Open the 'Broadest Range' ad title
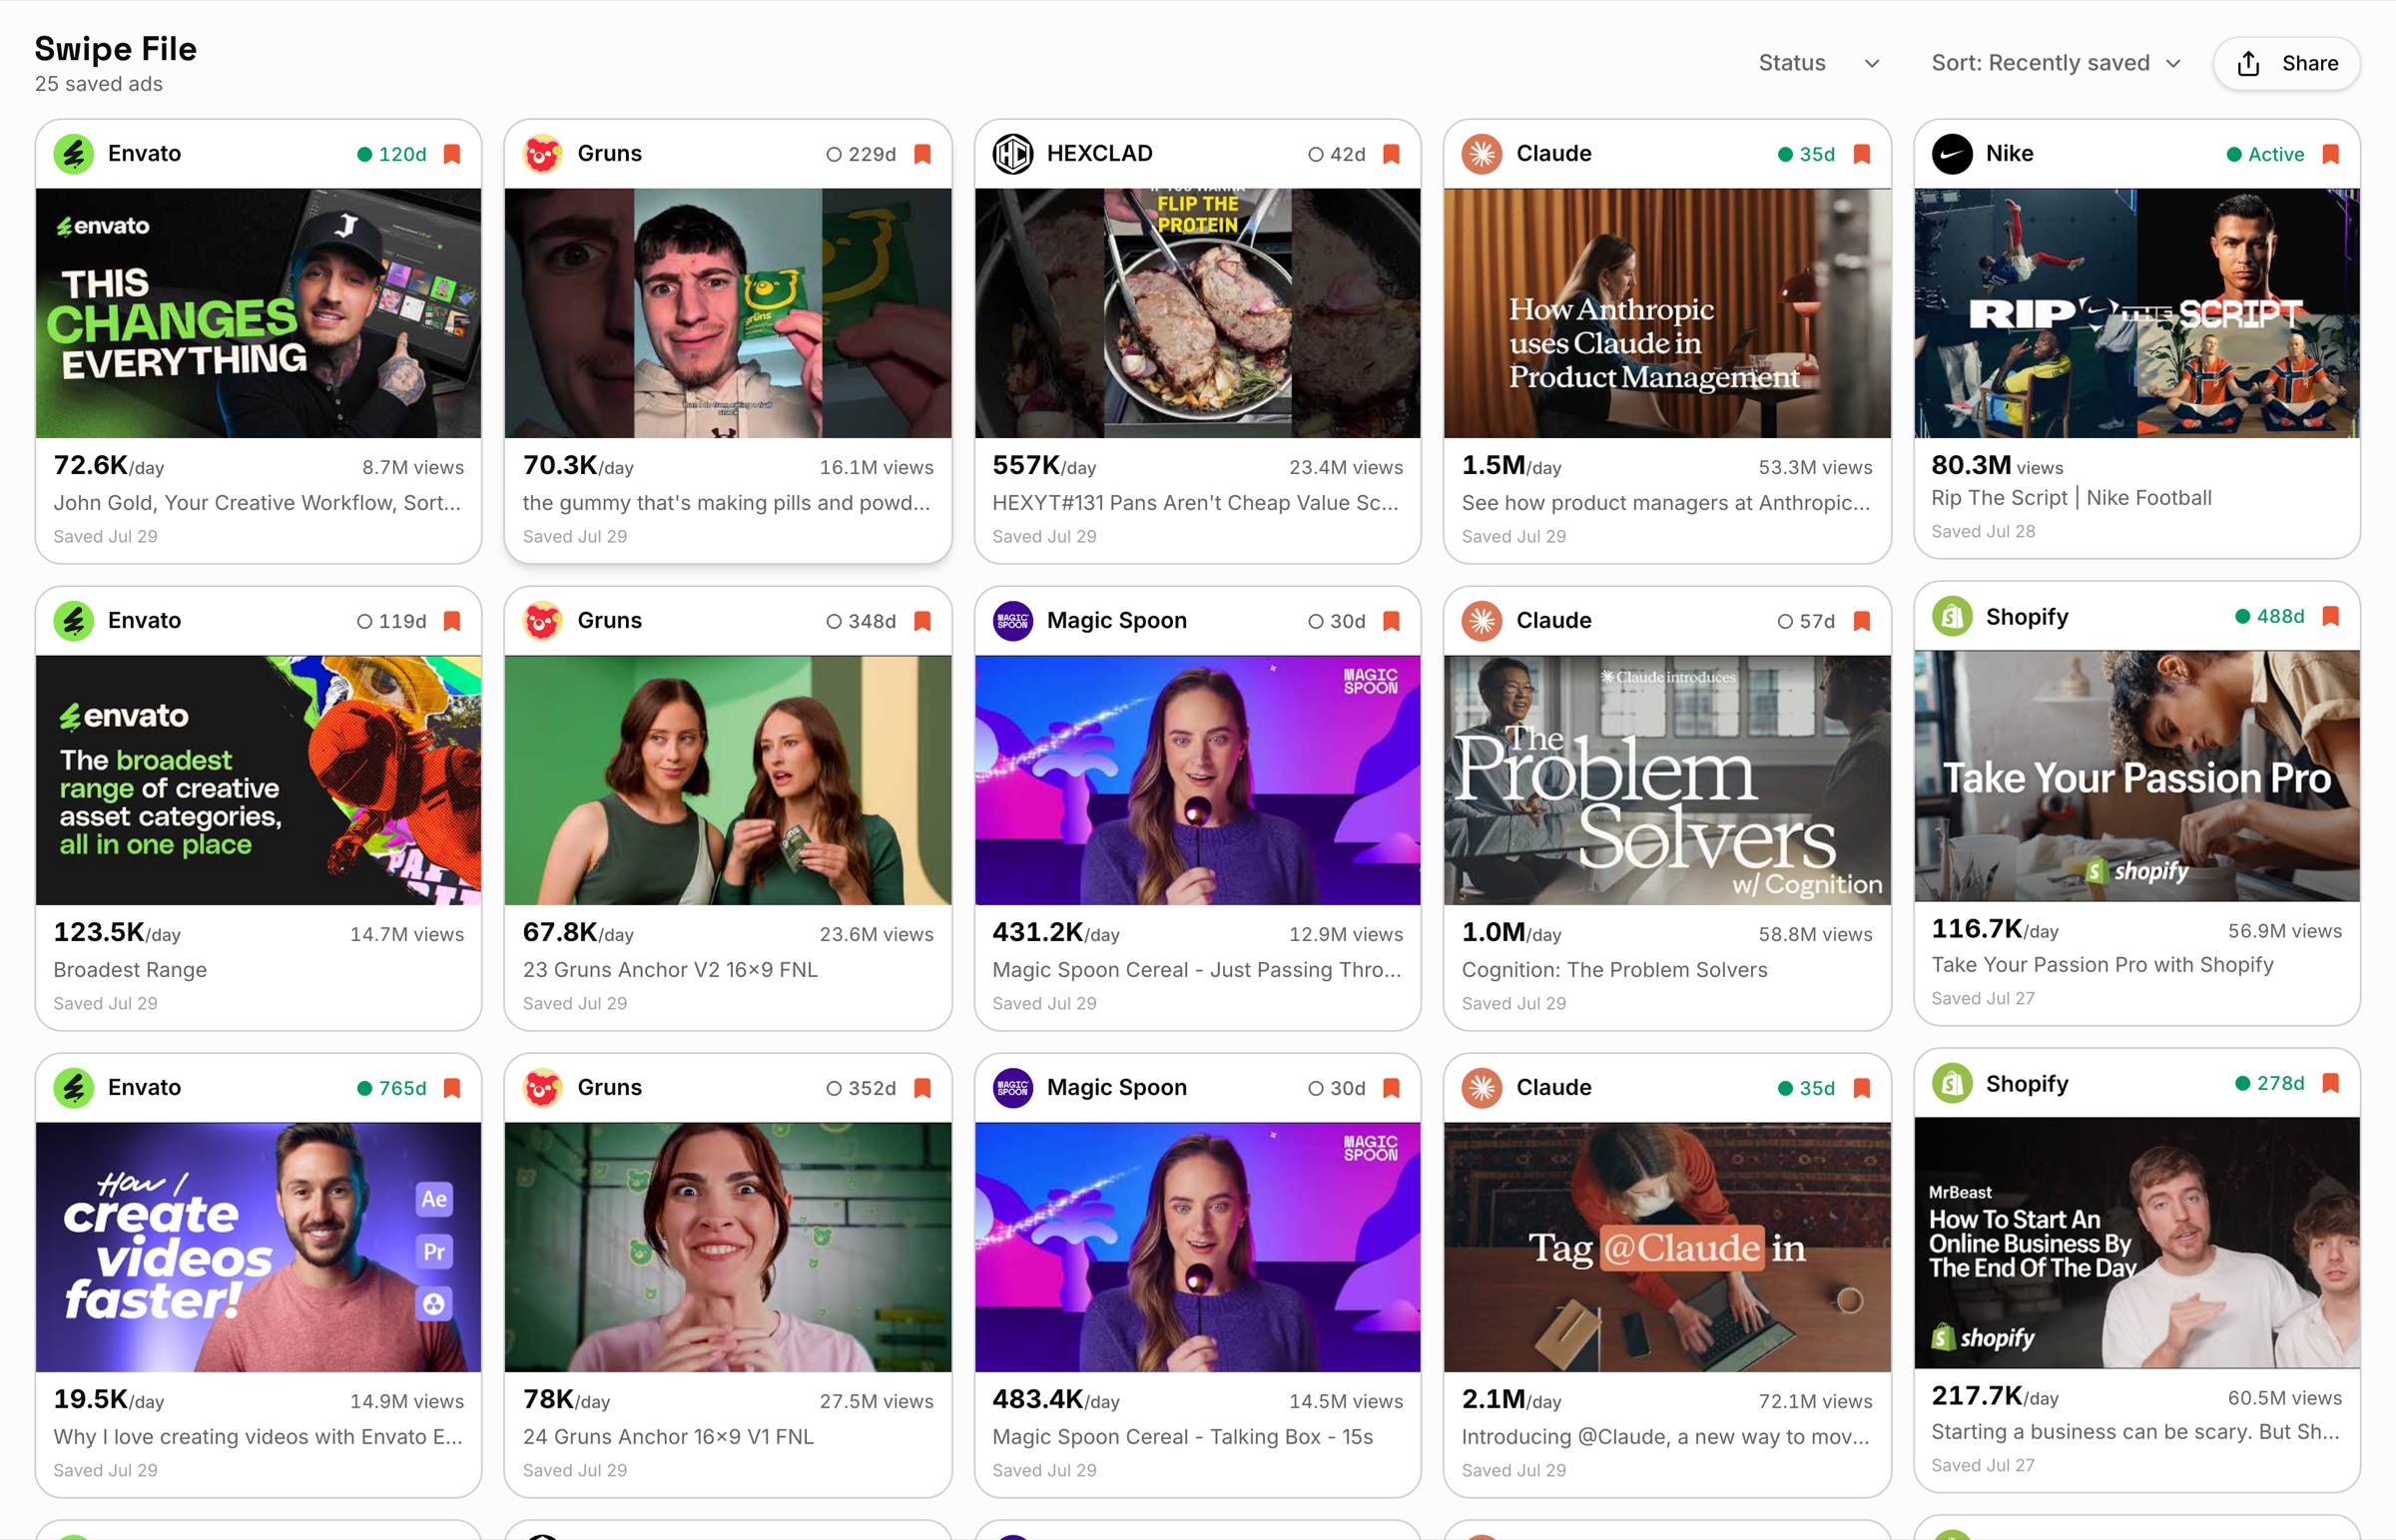This screenshot has height=1540, width=2396. [x=130, y=970]
